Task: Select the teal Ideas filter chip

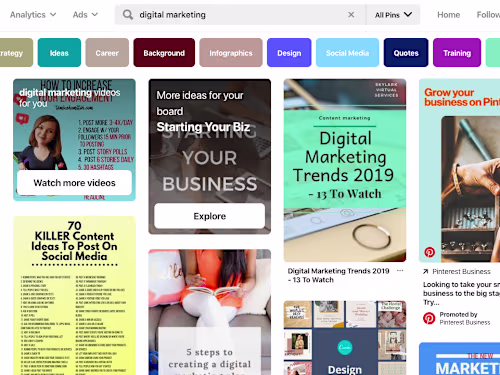Action: pos(59,53)
